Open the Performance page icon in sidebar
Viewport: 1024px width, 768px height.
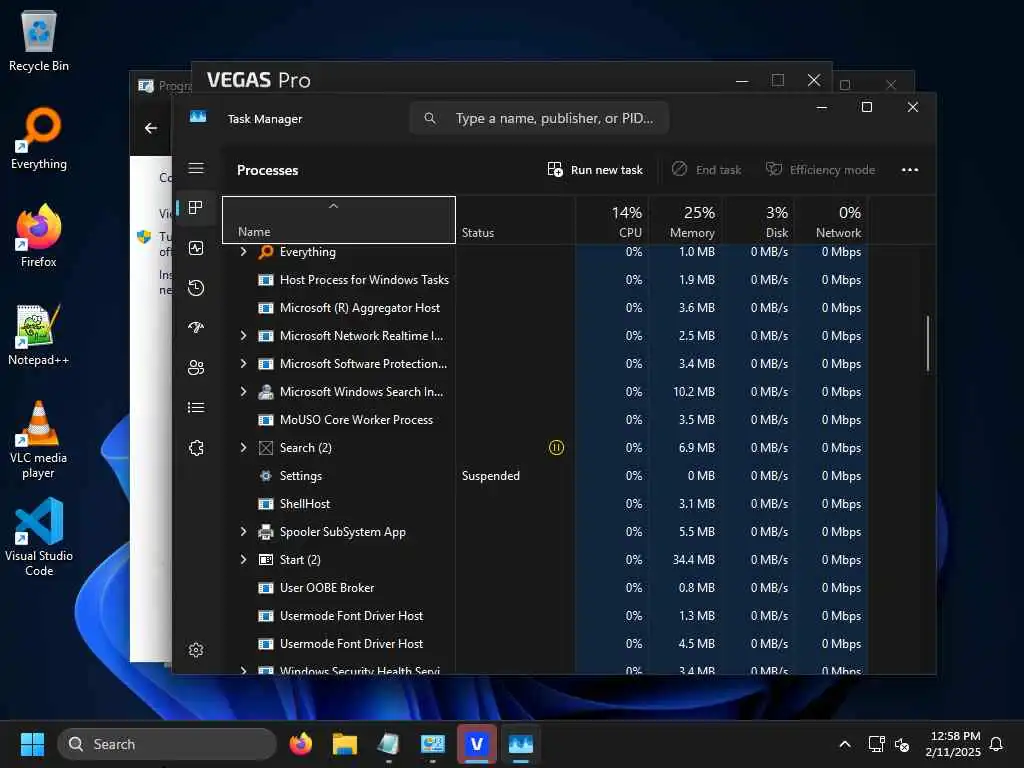[196, 248]
